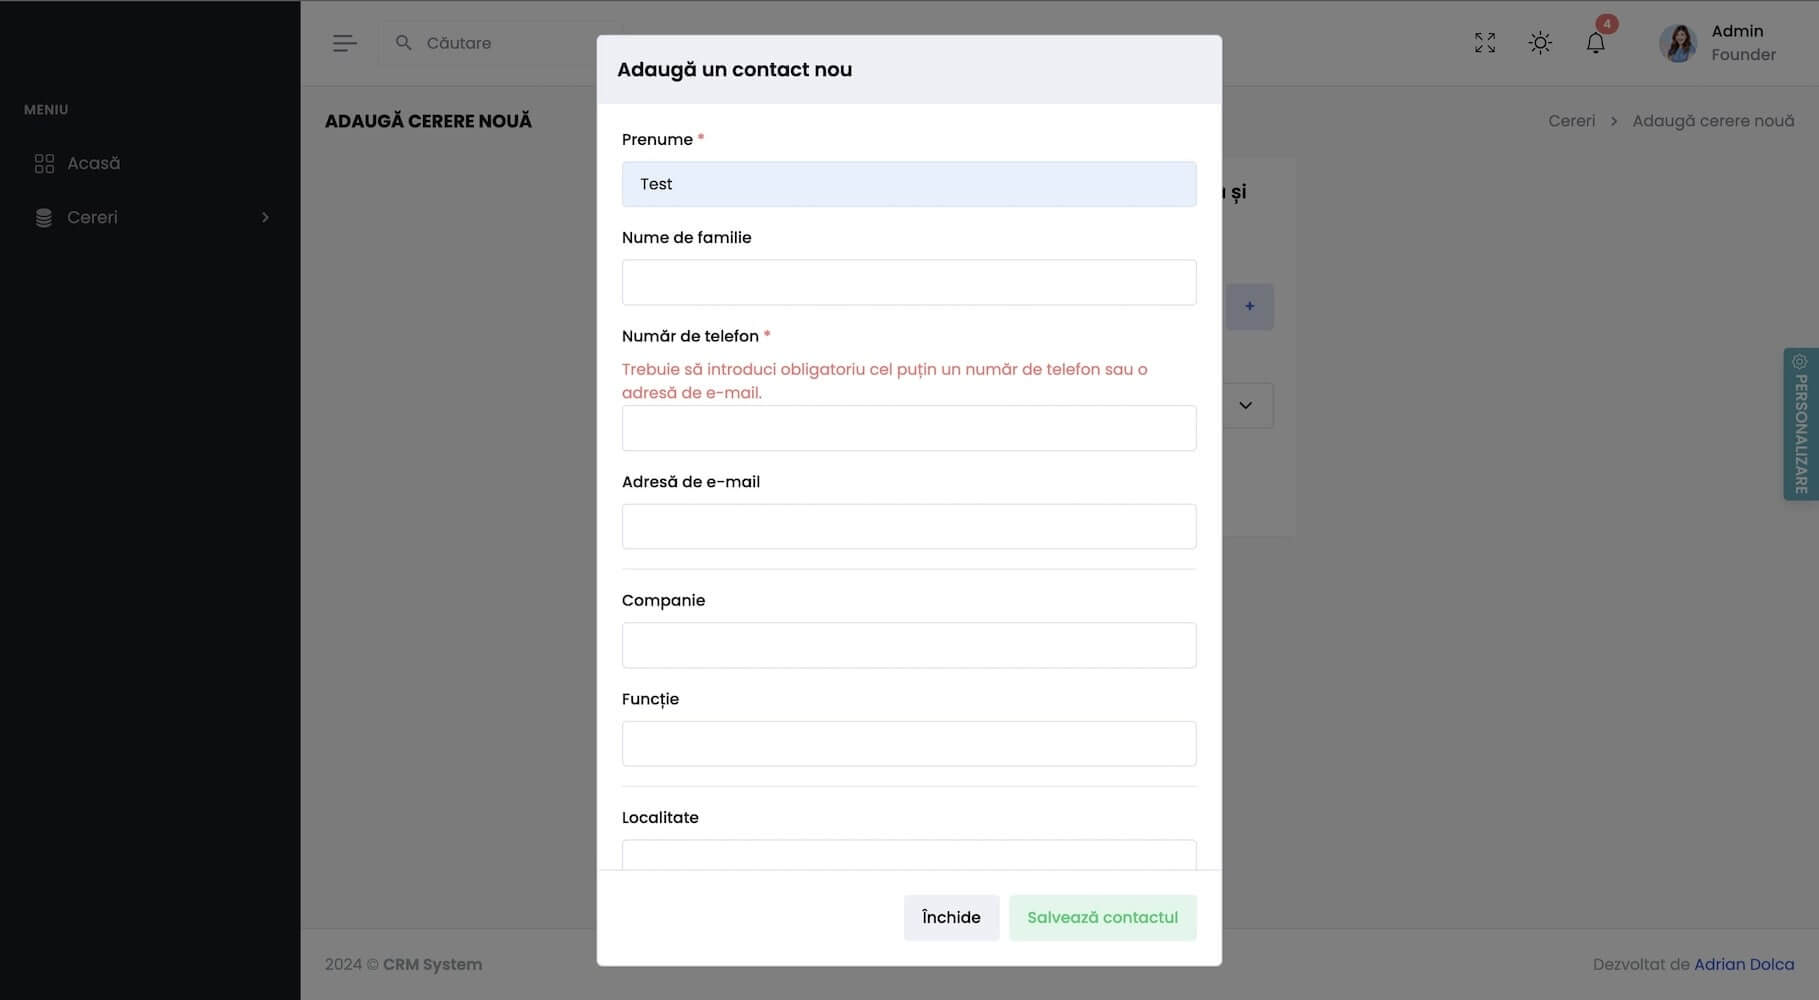This screenshot has width=1819, height=1000.
Task: Click the search magnifier icon
Action: point(404,43)
